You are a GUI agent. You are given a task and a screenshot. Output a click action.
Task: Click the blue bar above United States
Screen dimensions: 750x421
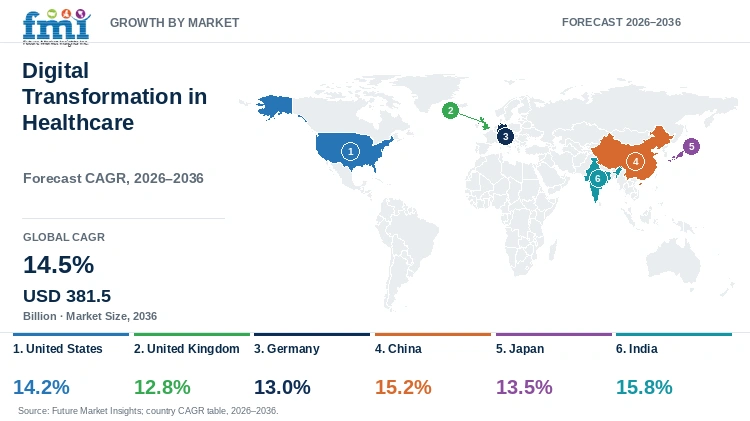coord(71,334)
